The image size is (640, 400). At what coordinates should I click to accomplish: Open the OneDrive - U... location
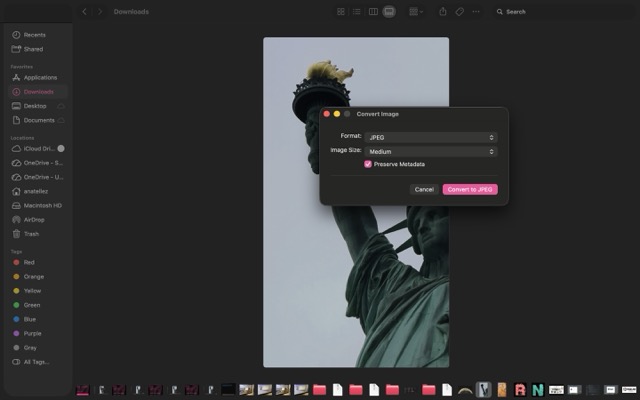tap(38, 177)
